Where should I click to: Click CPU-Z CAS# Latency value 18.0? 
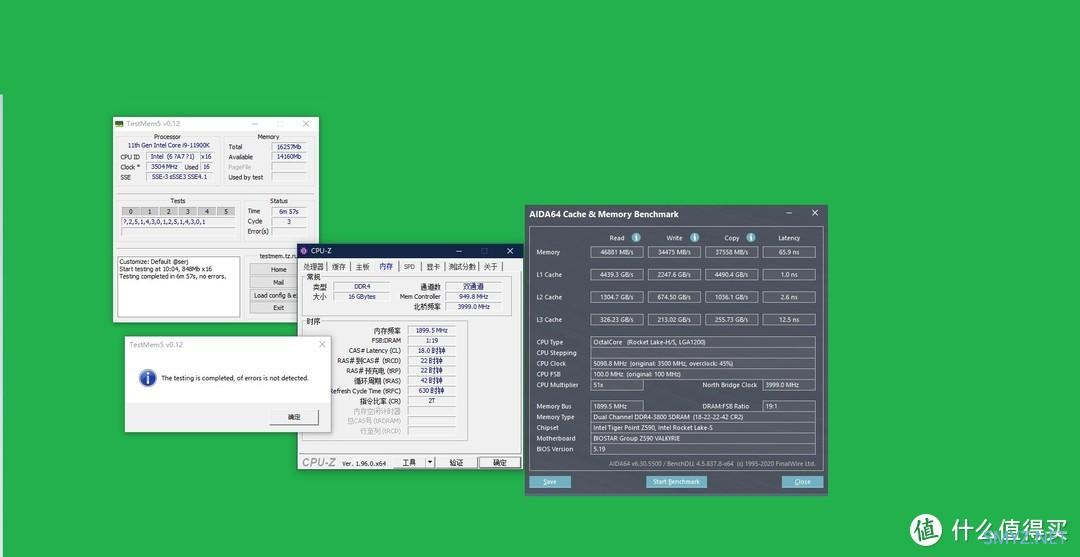(x=431, y=350)
